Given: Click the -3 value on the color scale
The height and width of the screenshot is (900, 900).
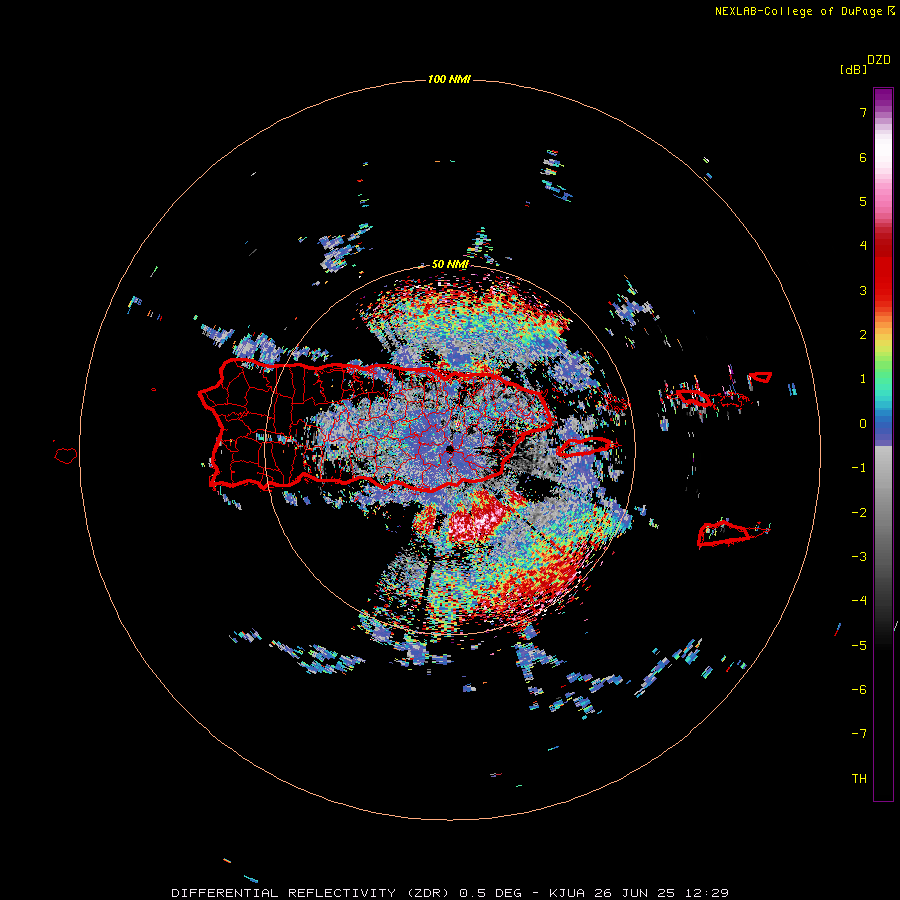Looking at the screenshot, I should point(859,557).
